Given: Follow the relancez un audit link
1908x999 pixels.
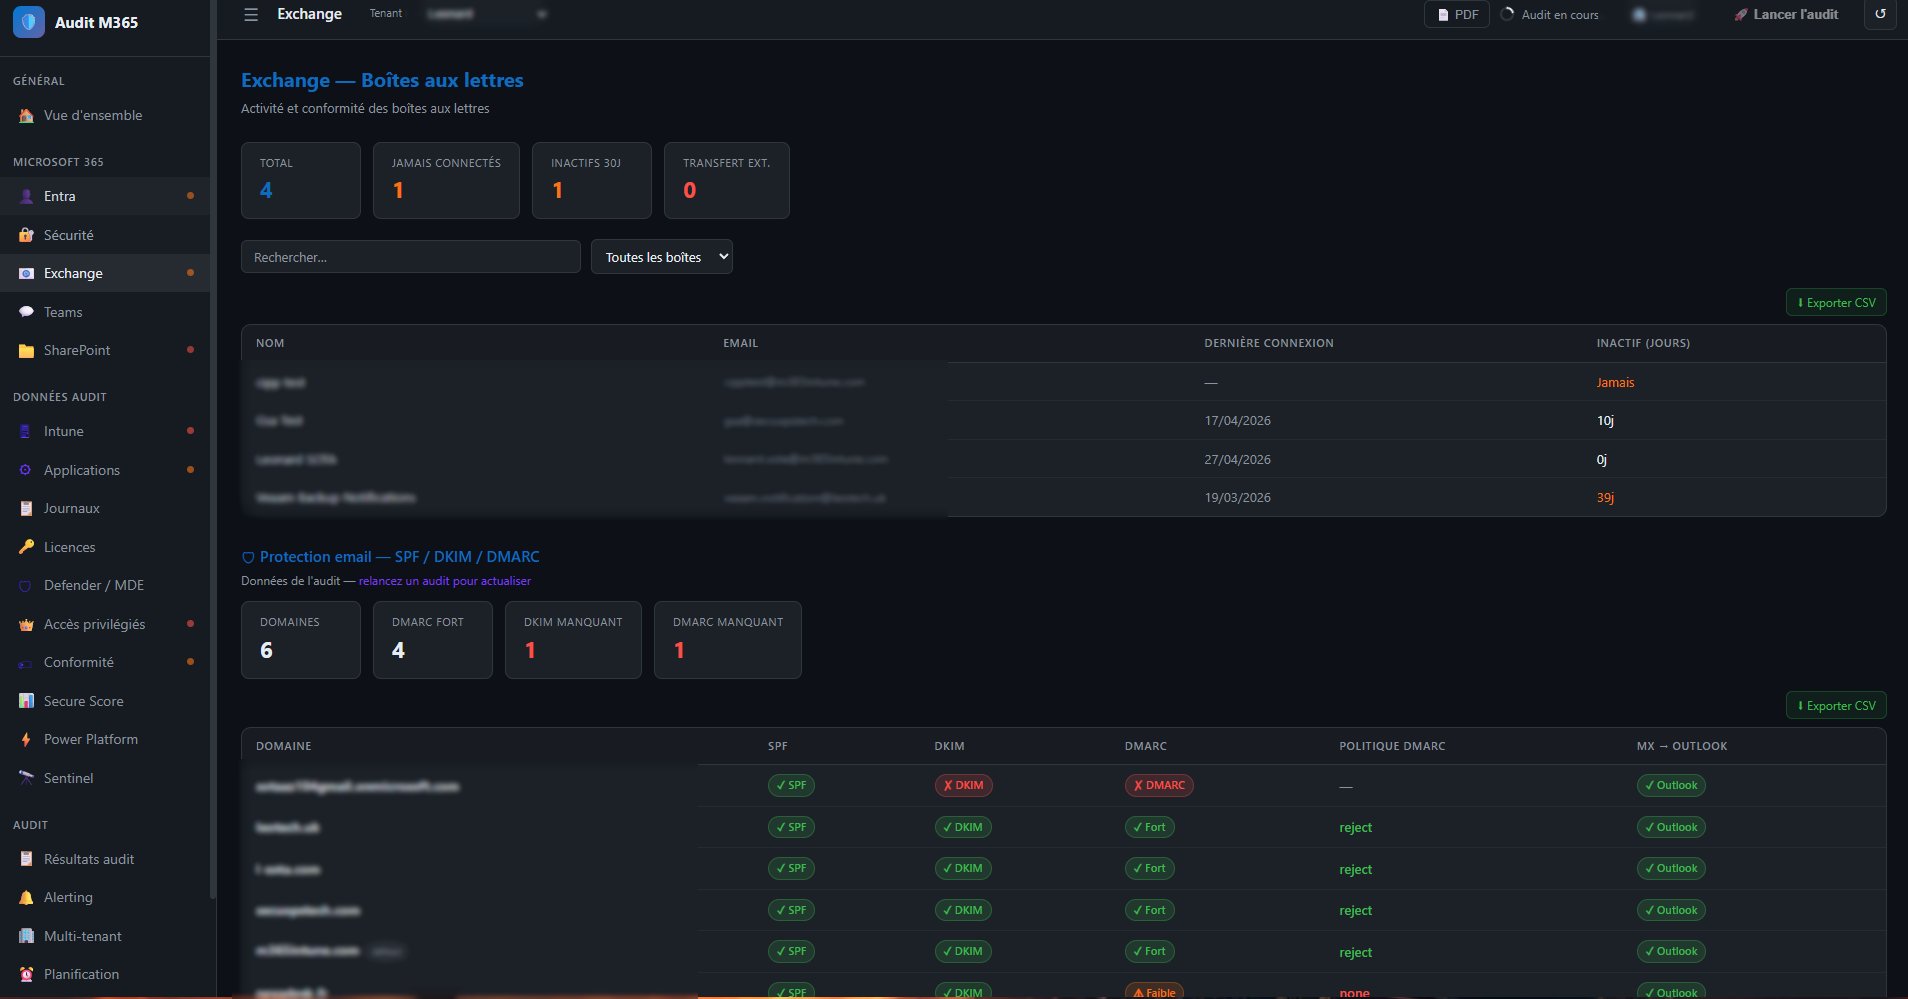Looking at the screenshot, I should point(444,581).
